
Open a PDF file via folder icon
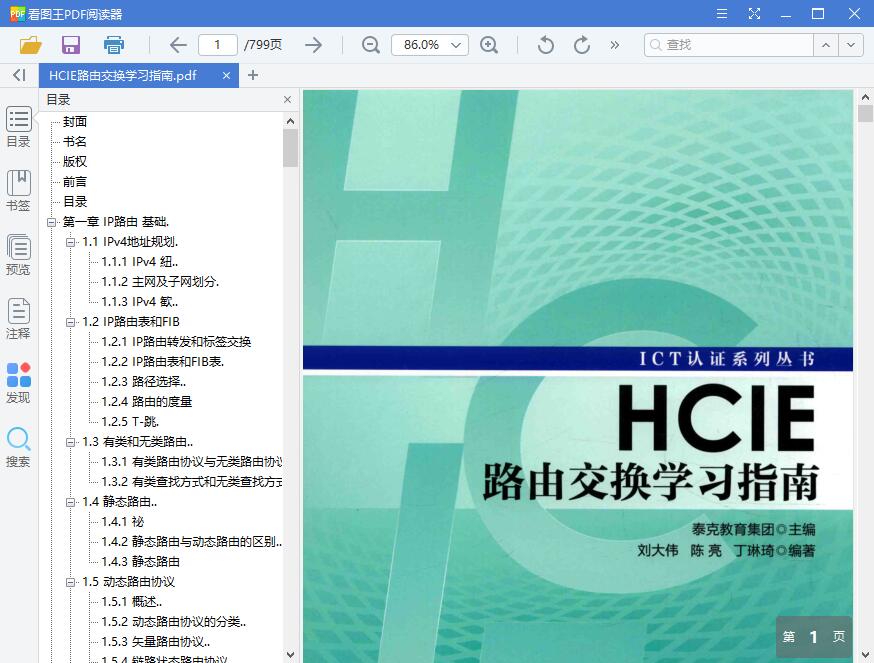pyautogui.click(x=29, y=44)
